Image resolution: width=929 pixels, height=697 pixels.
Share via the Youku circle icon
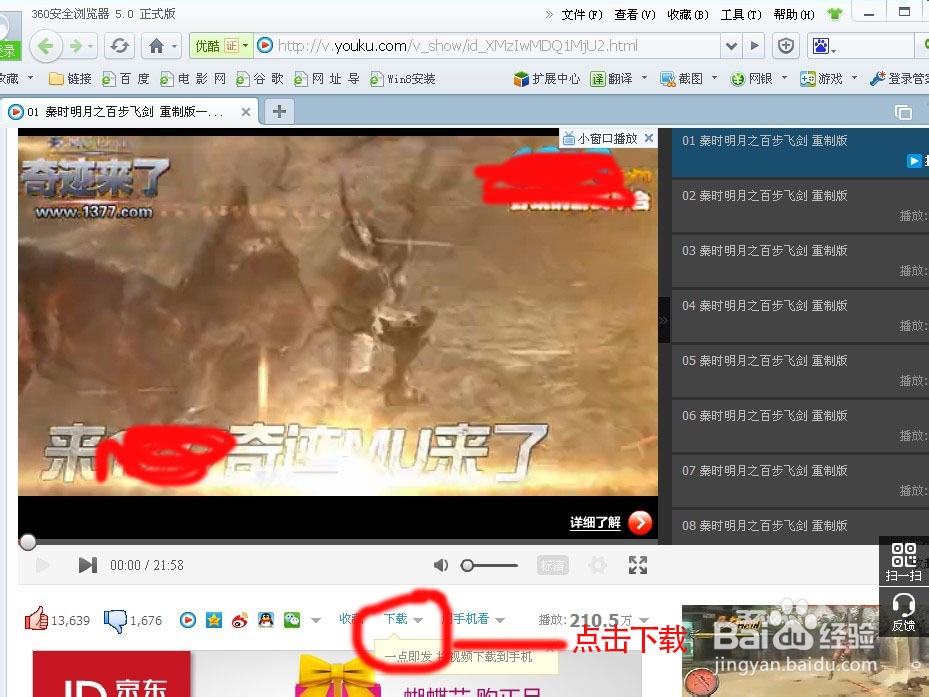click(x=188, y=620)
